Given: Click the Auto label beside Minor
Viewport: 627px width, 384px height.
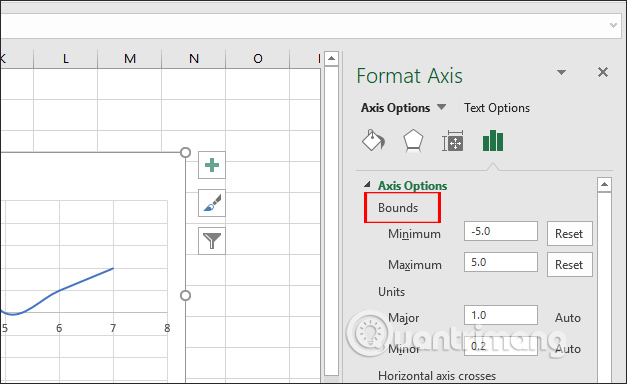Looking at the screenshot, I should 568,349.
